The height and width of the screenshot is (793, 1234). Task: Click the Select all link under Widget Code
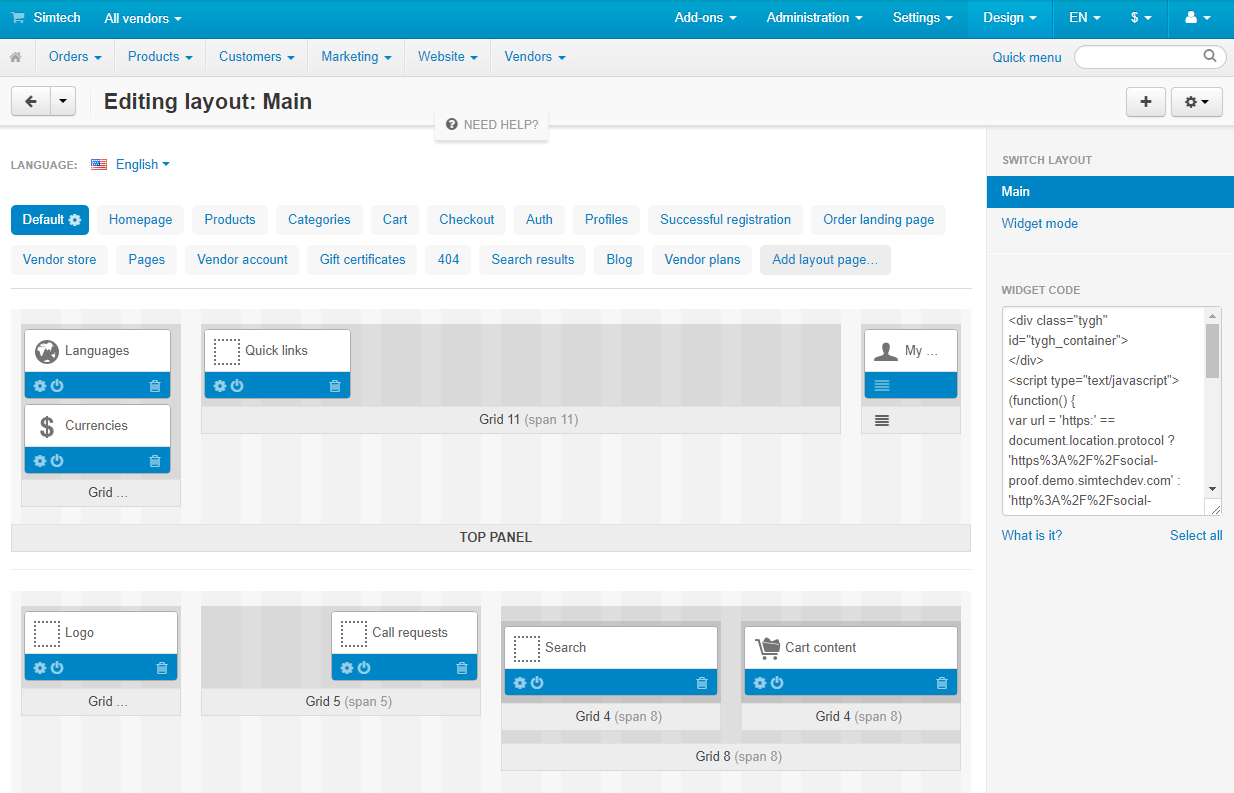[x=1195, y=535]
